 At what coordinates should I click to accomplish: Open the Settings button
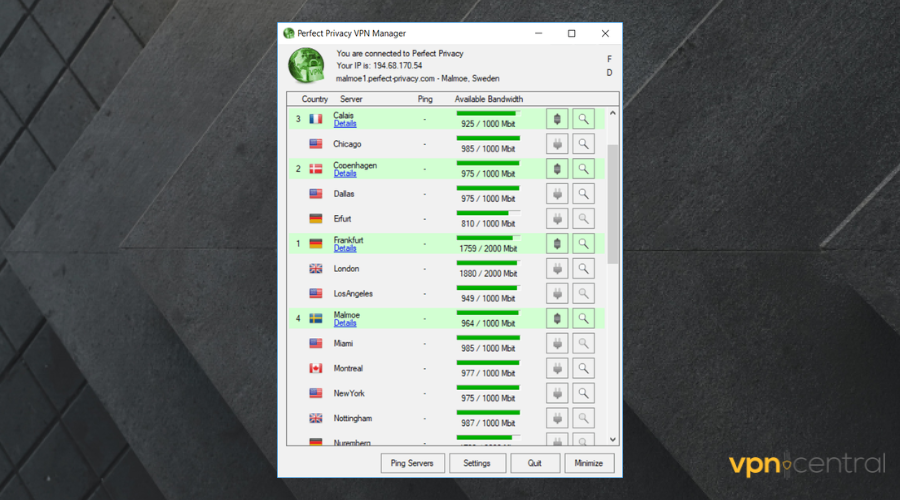click(x=477, y=463)
